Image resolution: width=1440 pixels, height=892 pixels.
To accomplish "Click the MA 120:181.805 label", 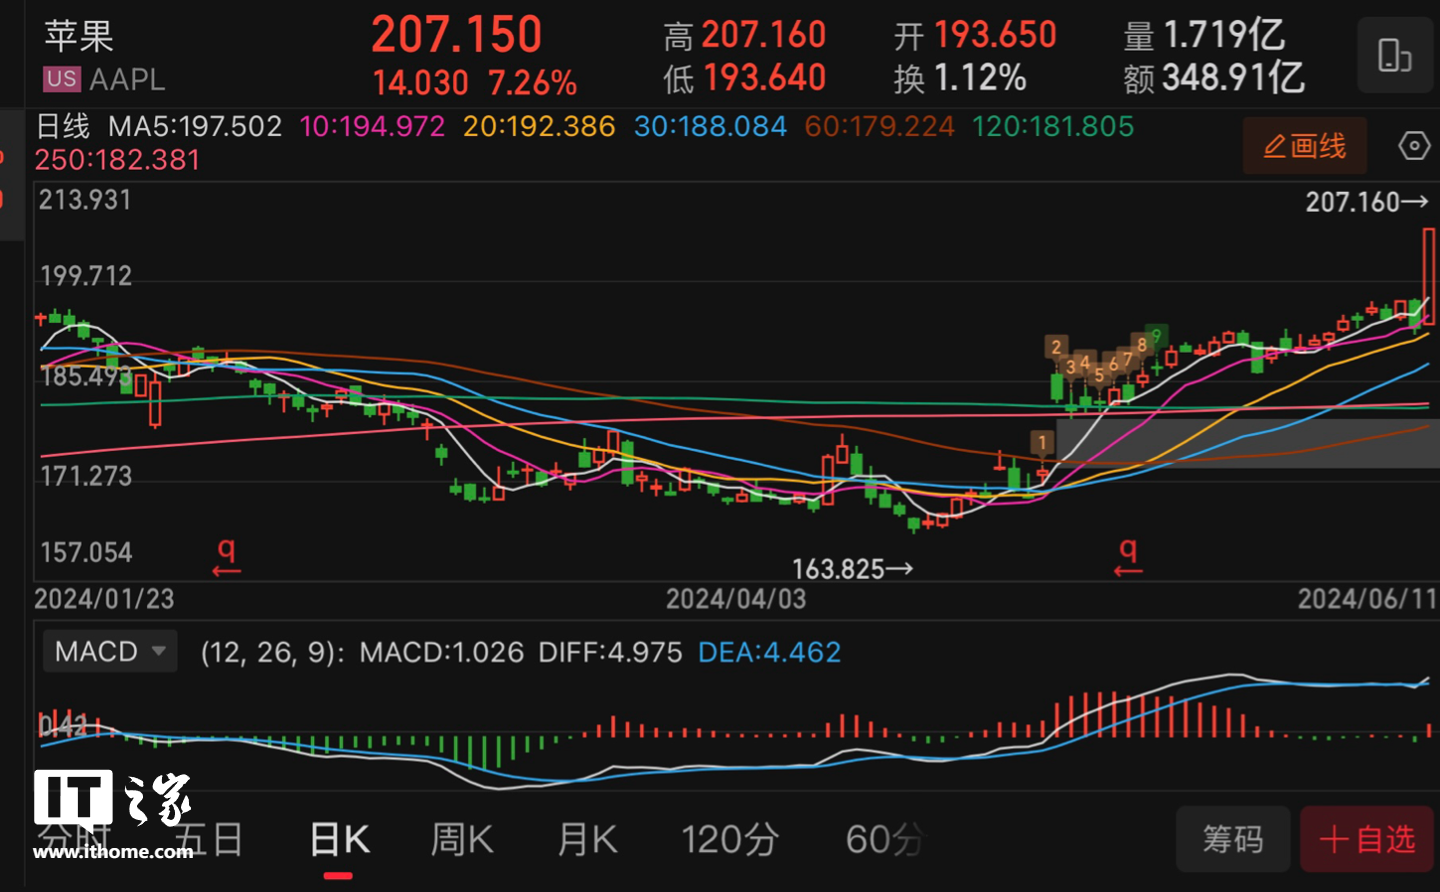I will 1053,127.
